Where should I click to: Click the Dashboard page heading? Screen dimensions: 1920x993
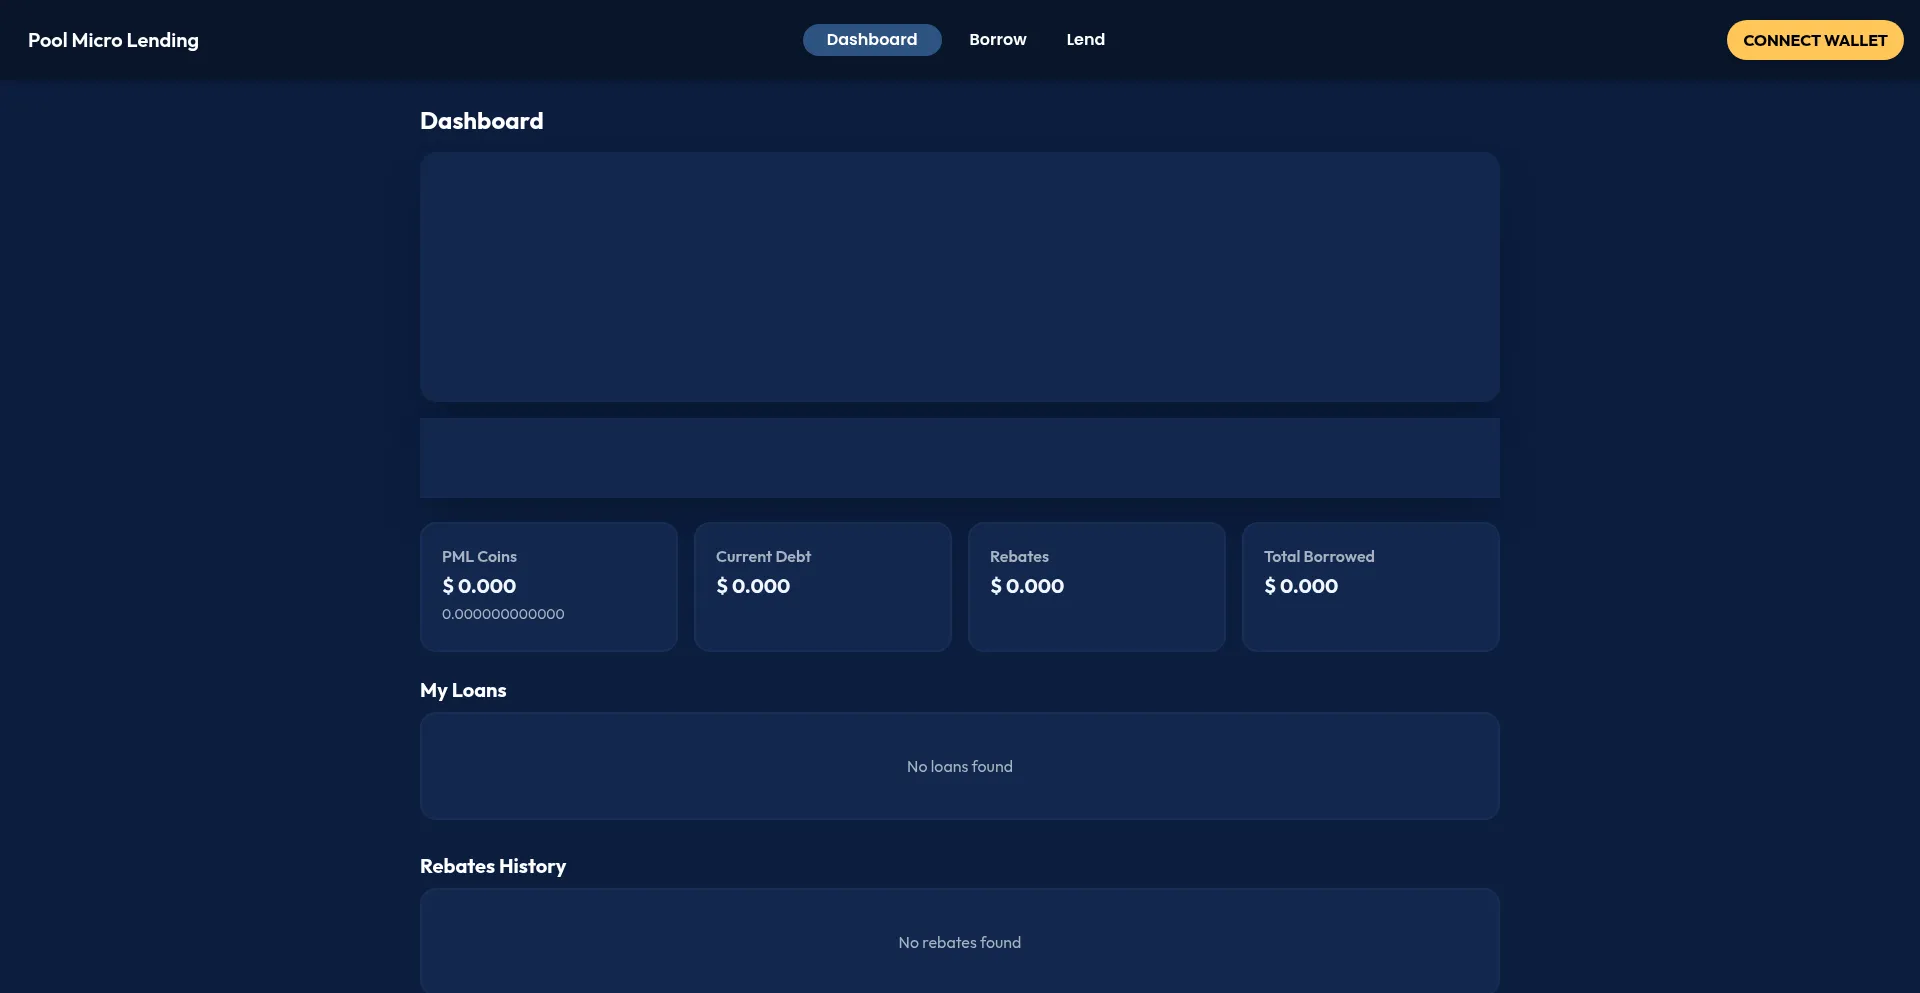481,121
